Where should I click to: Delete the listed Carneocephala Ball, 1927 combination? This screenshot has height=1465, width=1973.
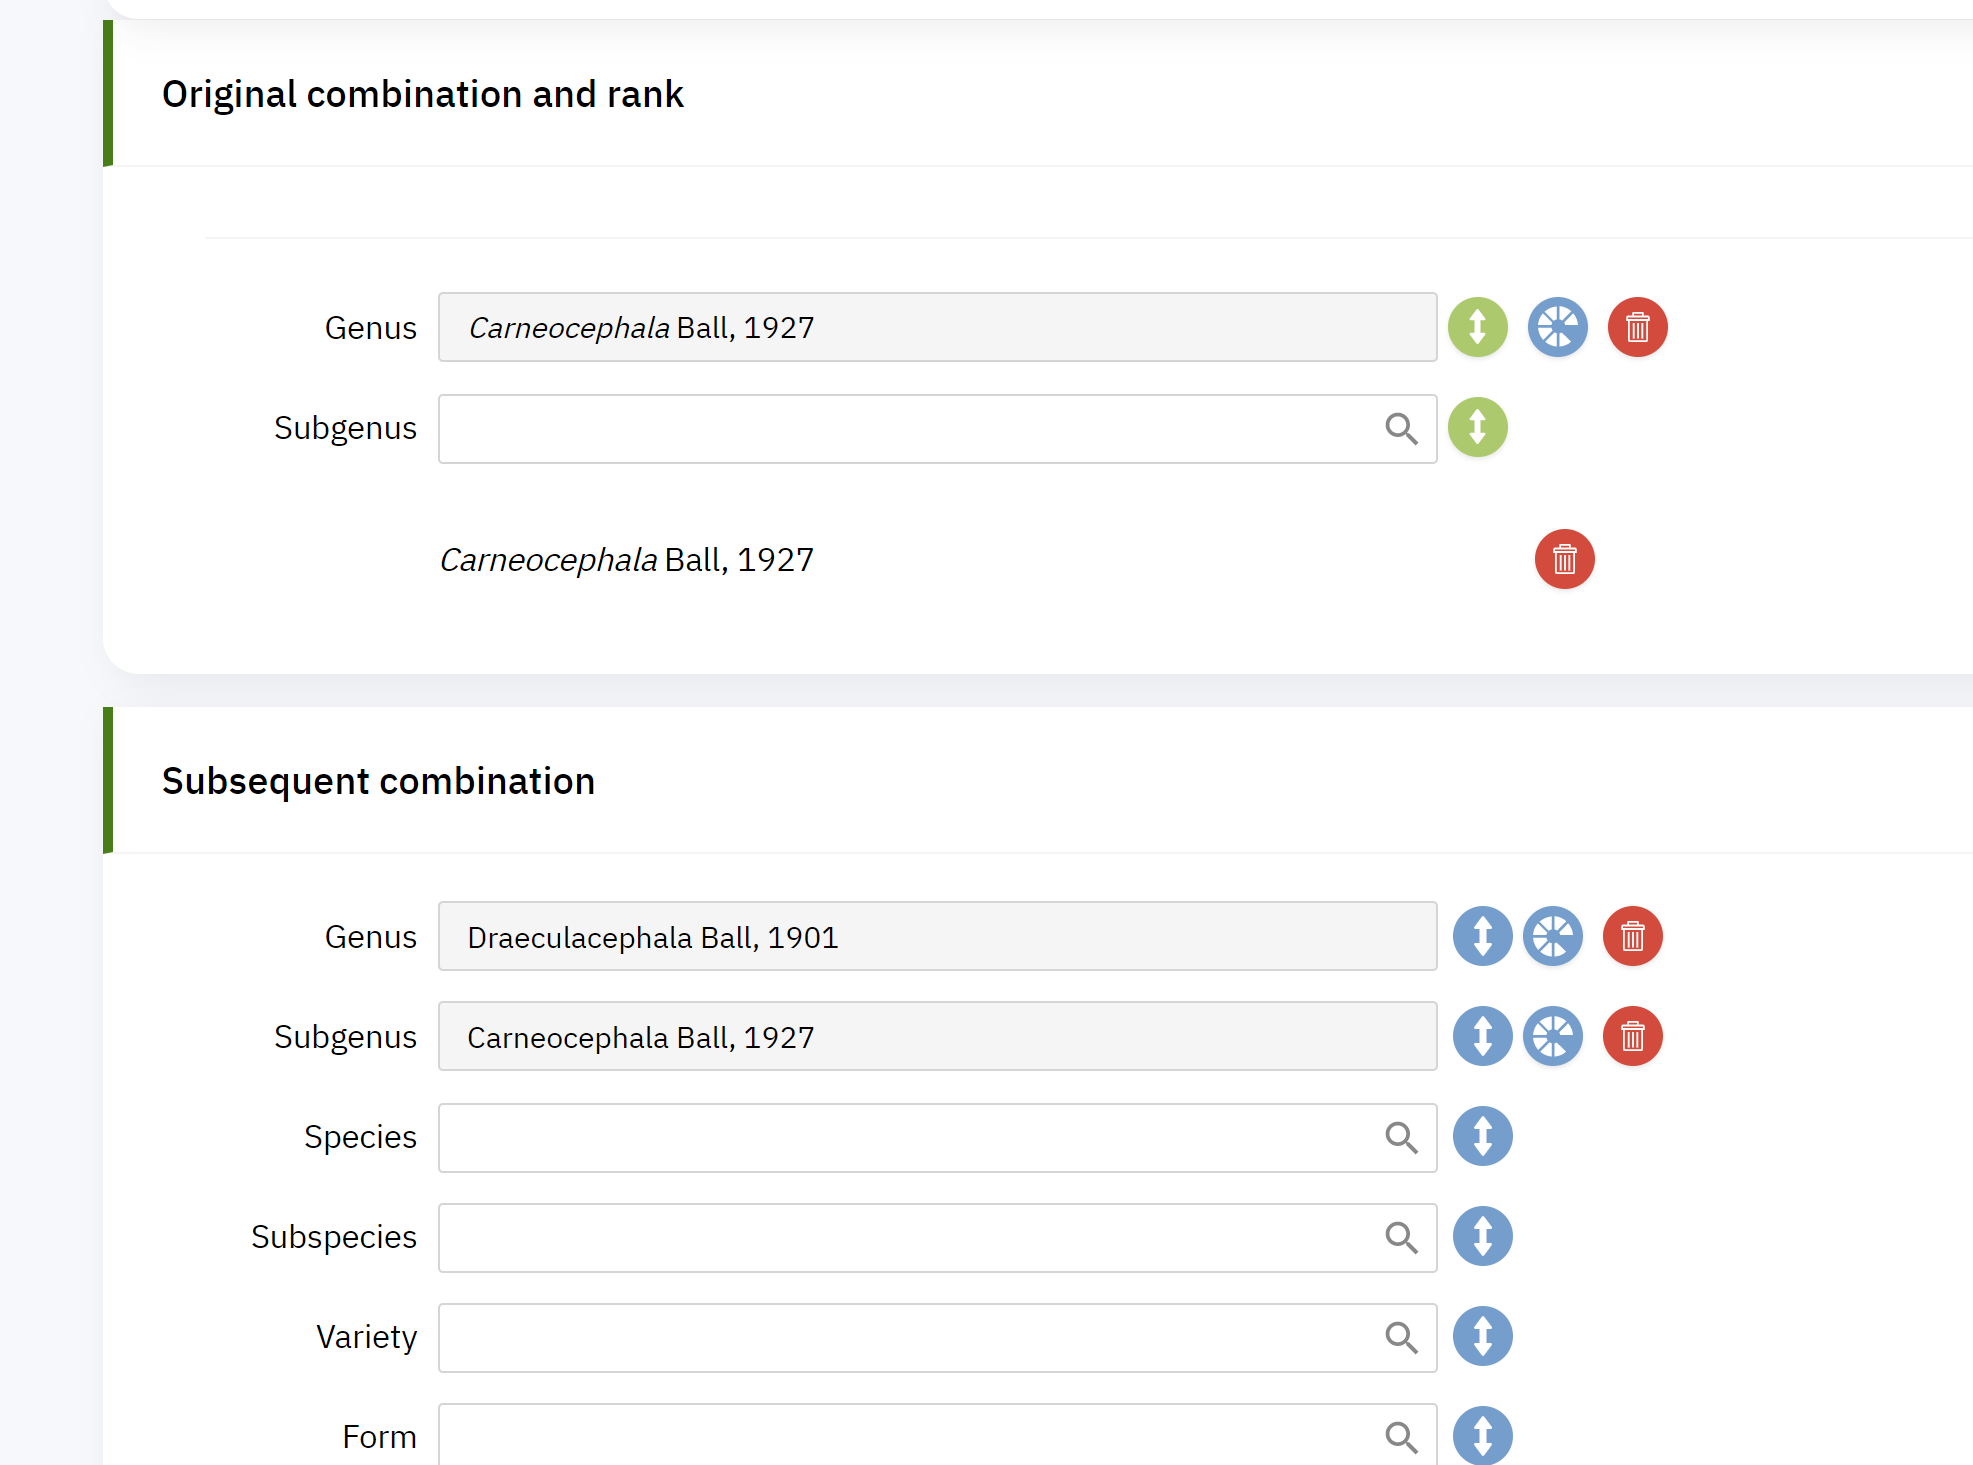tap(1564, 560)
